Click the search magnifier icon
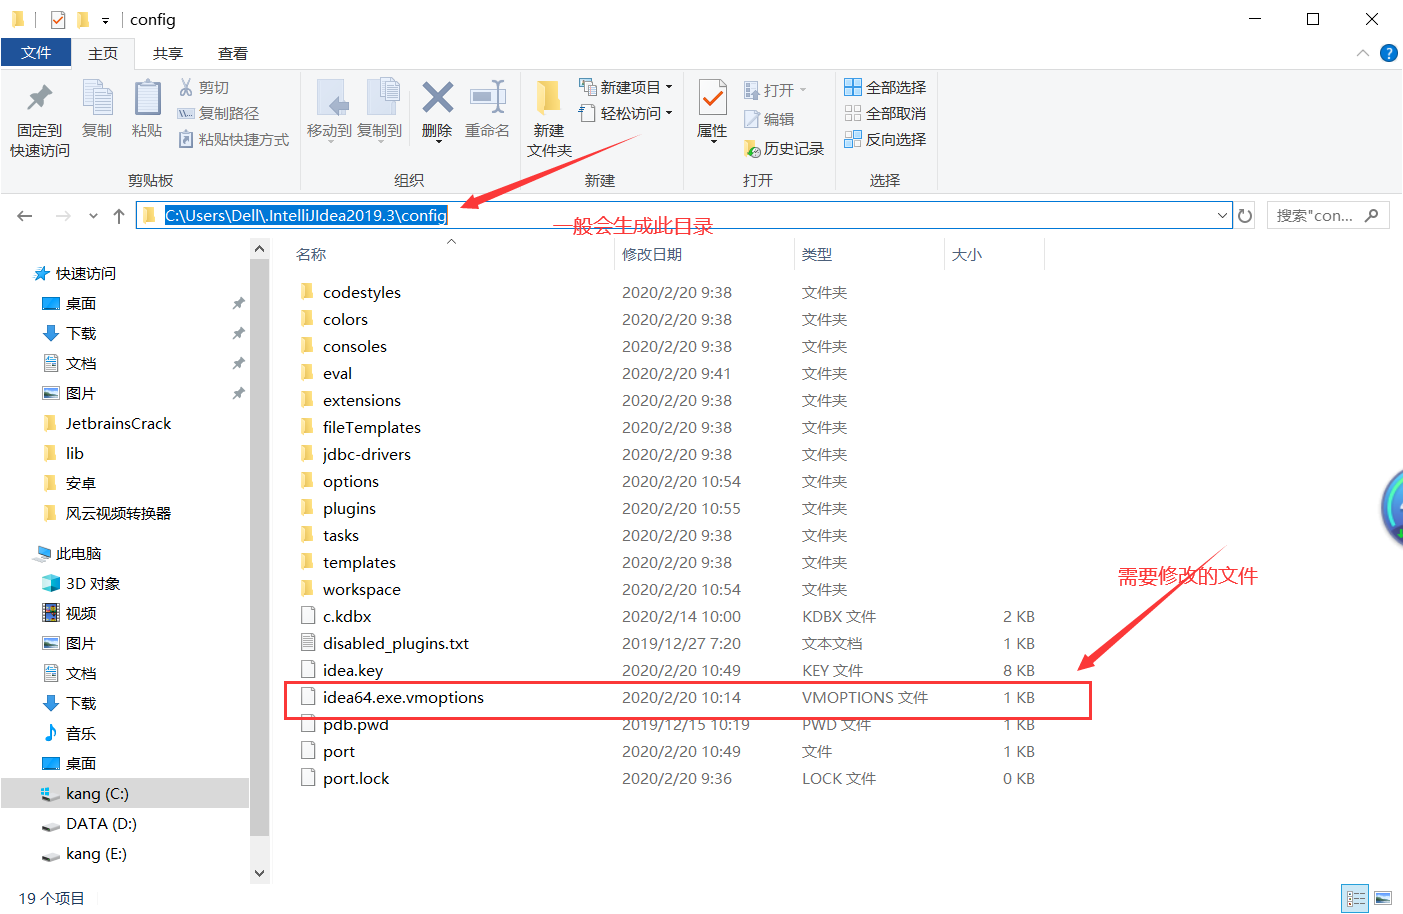Image resolution: width=1403 pixels, height=914 pixels. point(1371,215)
